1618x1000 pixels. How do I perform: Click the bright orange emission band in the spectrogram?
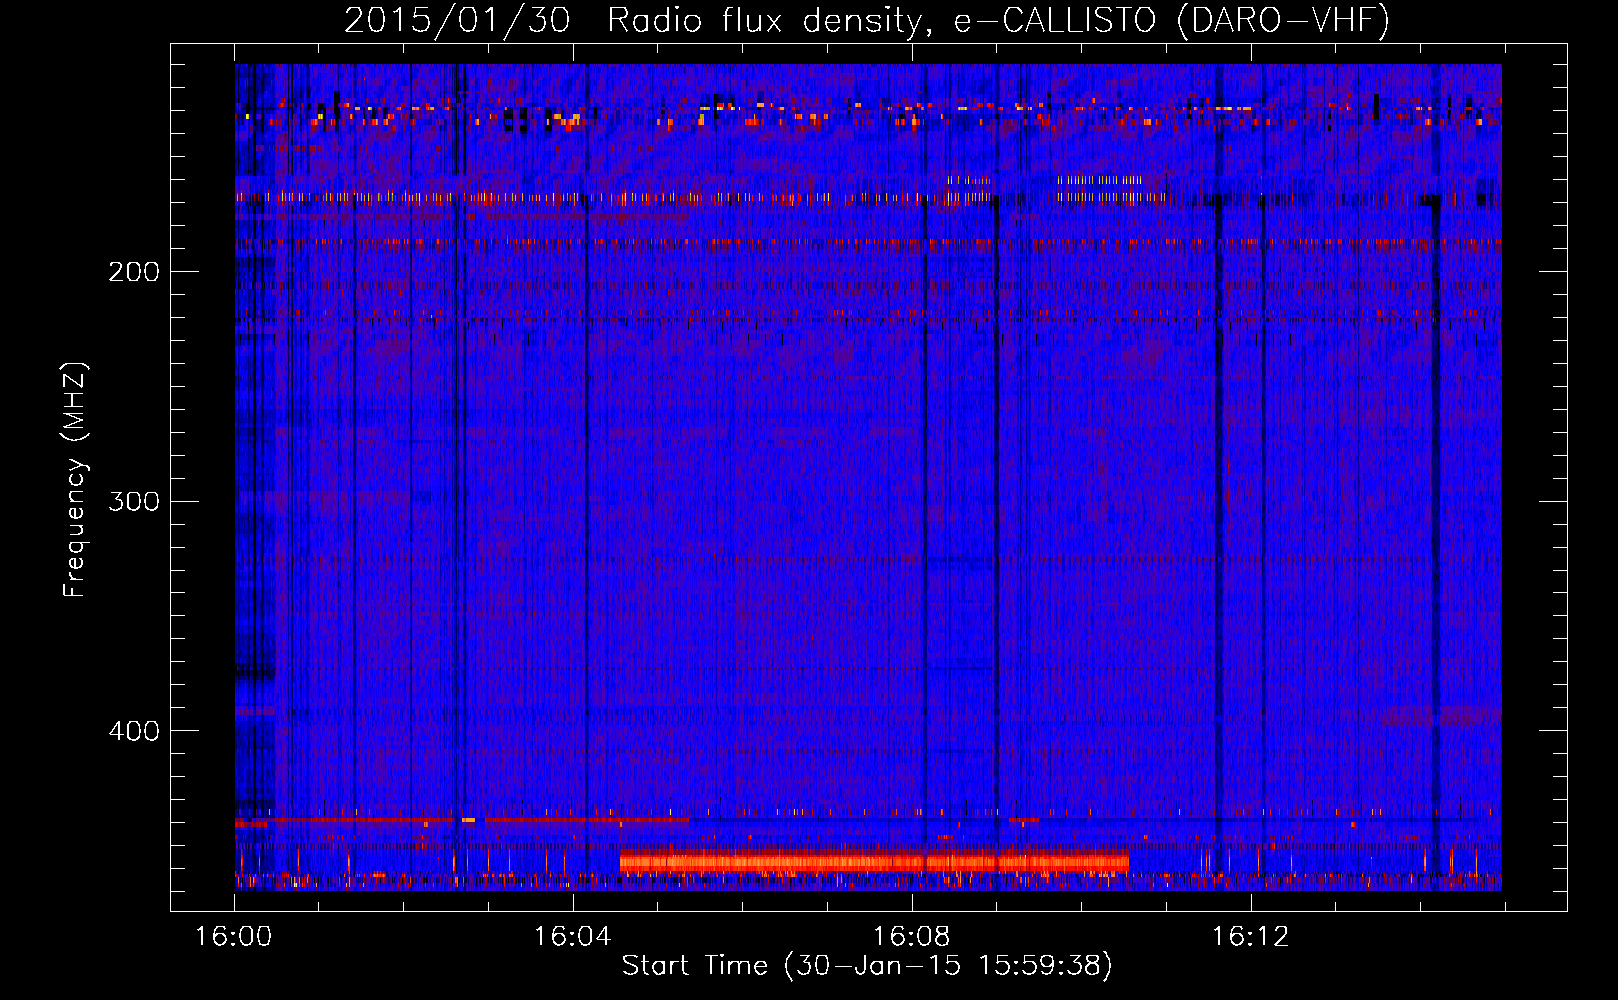(x=874, y=861)
